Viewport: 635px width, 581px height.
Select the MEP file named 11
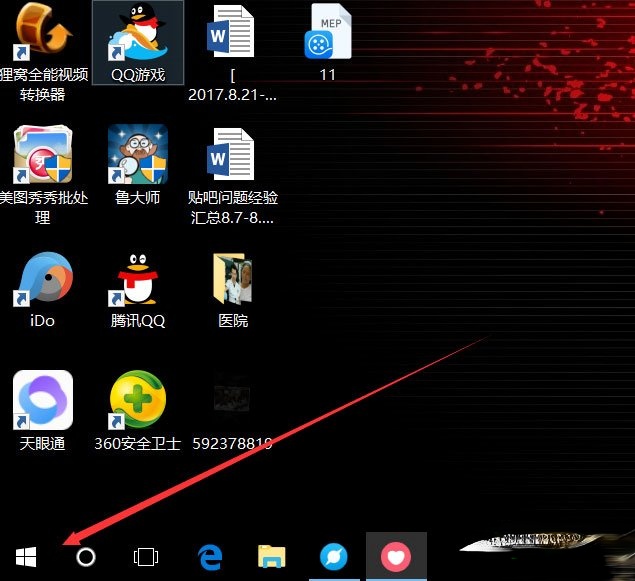(327, 33)
